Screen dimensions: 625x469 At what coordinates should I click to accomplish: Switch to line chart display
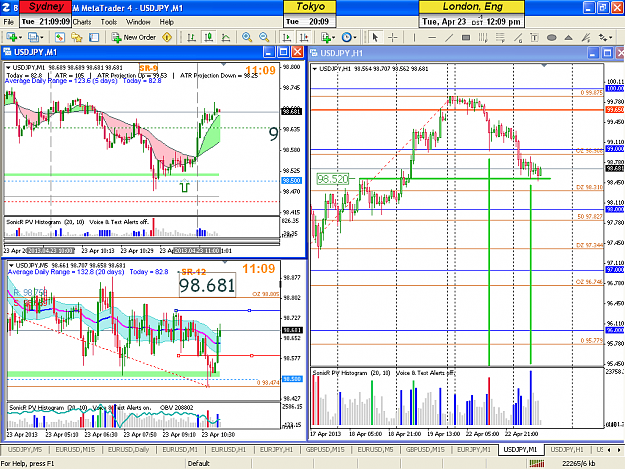[226, 37]
